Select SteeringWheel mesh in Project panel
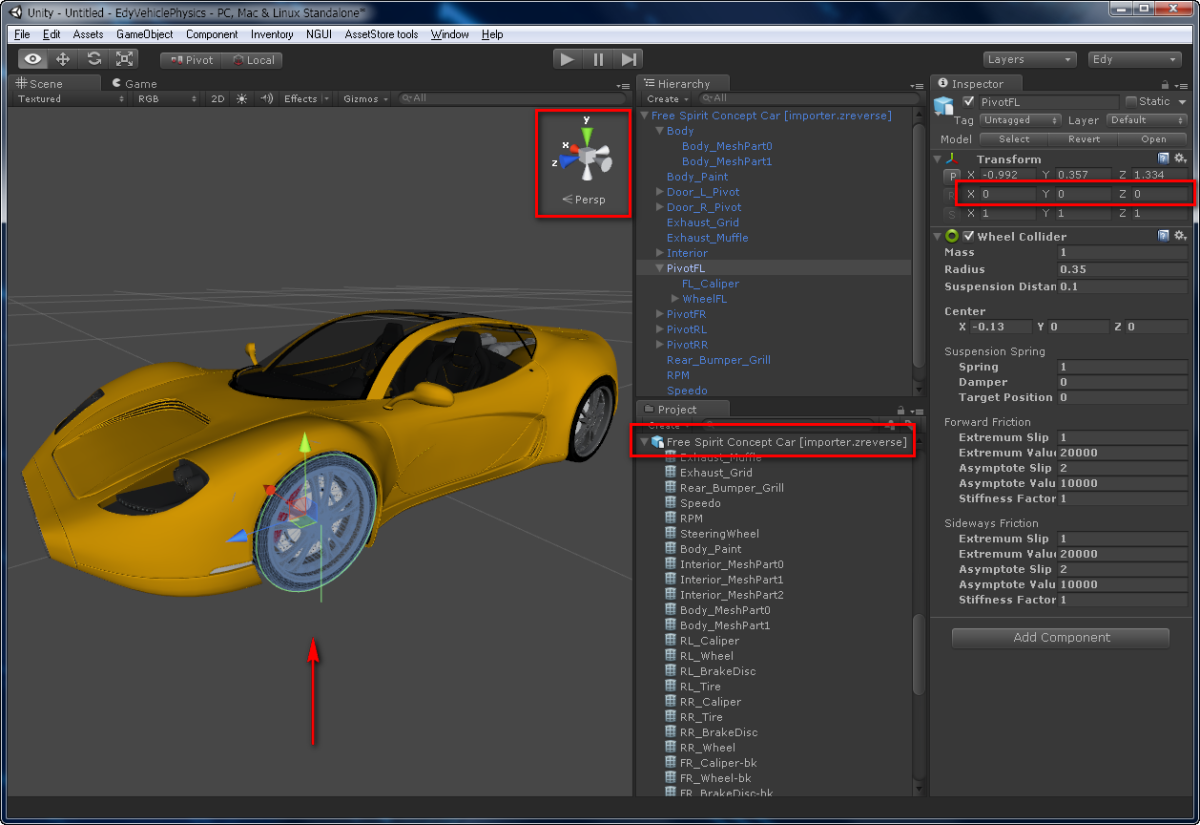Screen dimensions: 1200x825 click(x=719, y=534)
